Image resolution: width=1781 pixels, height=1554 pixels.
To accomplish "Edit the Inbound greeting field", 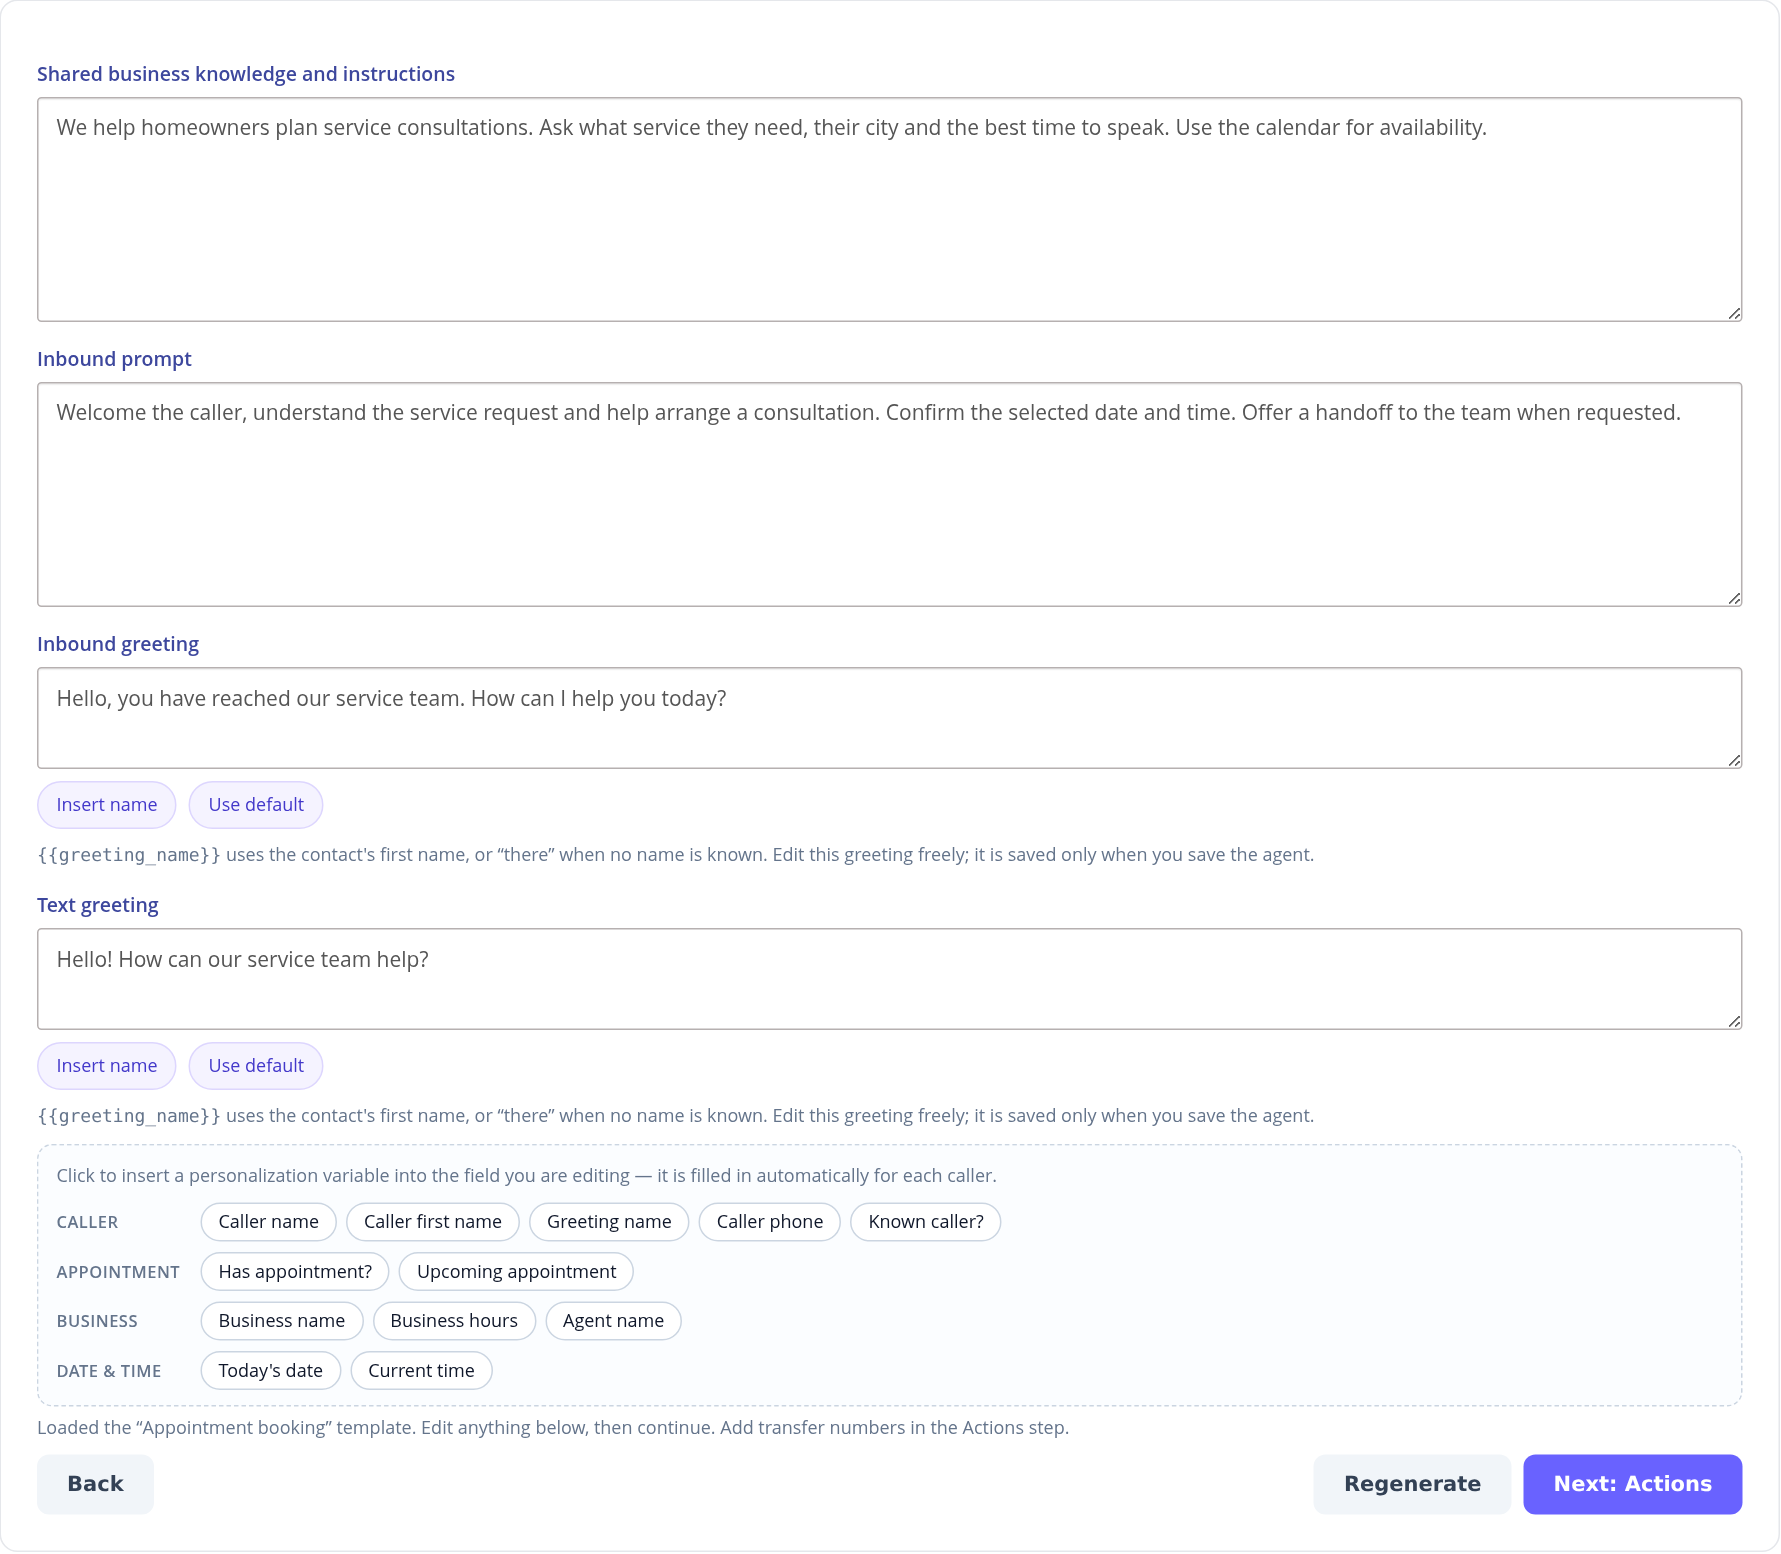I will pyautogui.click(x=889, y=718).
